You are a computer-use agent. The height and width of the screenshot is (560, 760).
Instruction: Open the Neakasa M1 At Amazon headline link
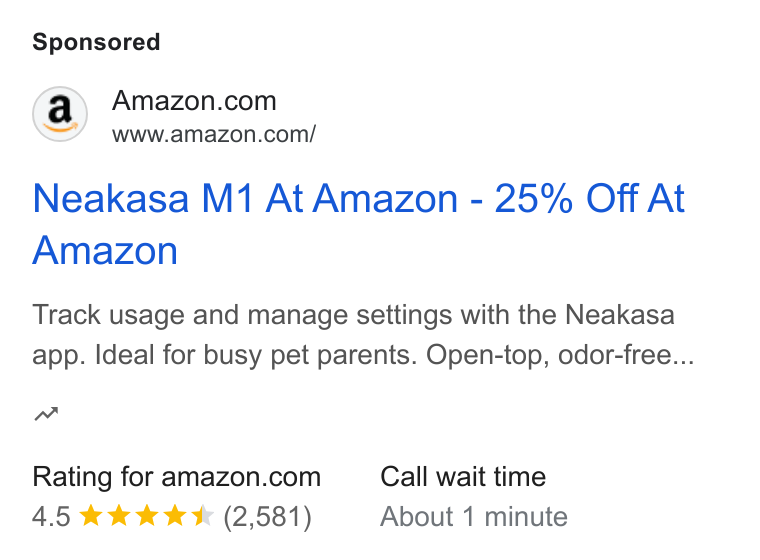click(x=358, y=224)
